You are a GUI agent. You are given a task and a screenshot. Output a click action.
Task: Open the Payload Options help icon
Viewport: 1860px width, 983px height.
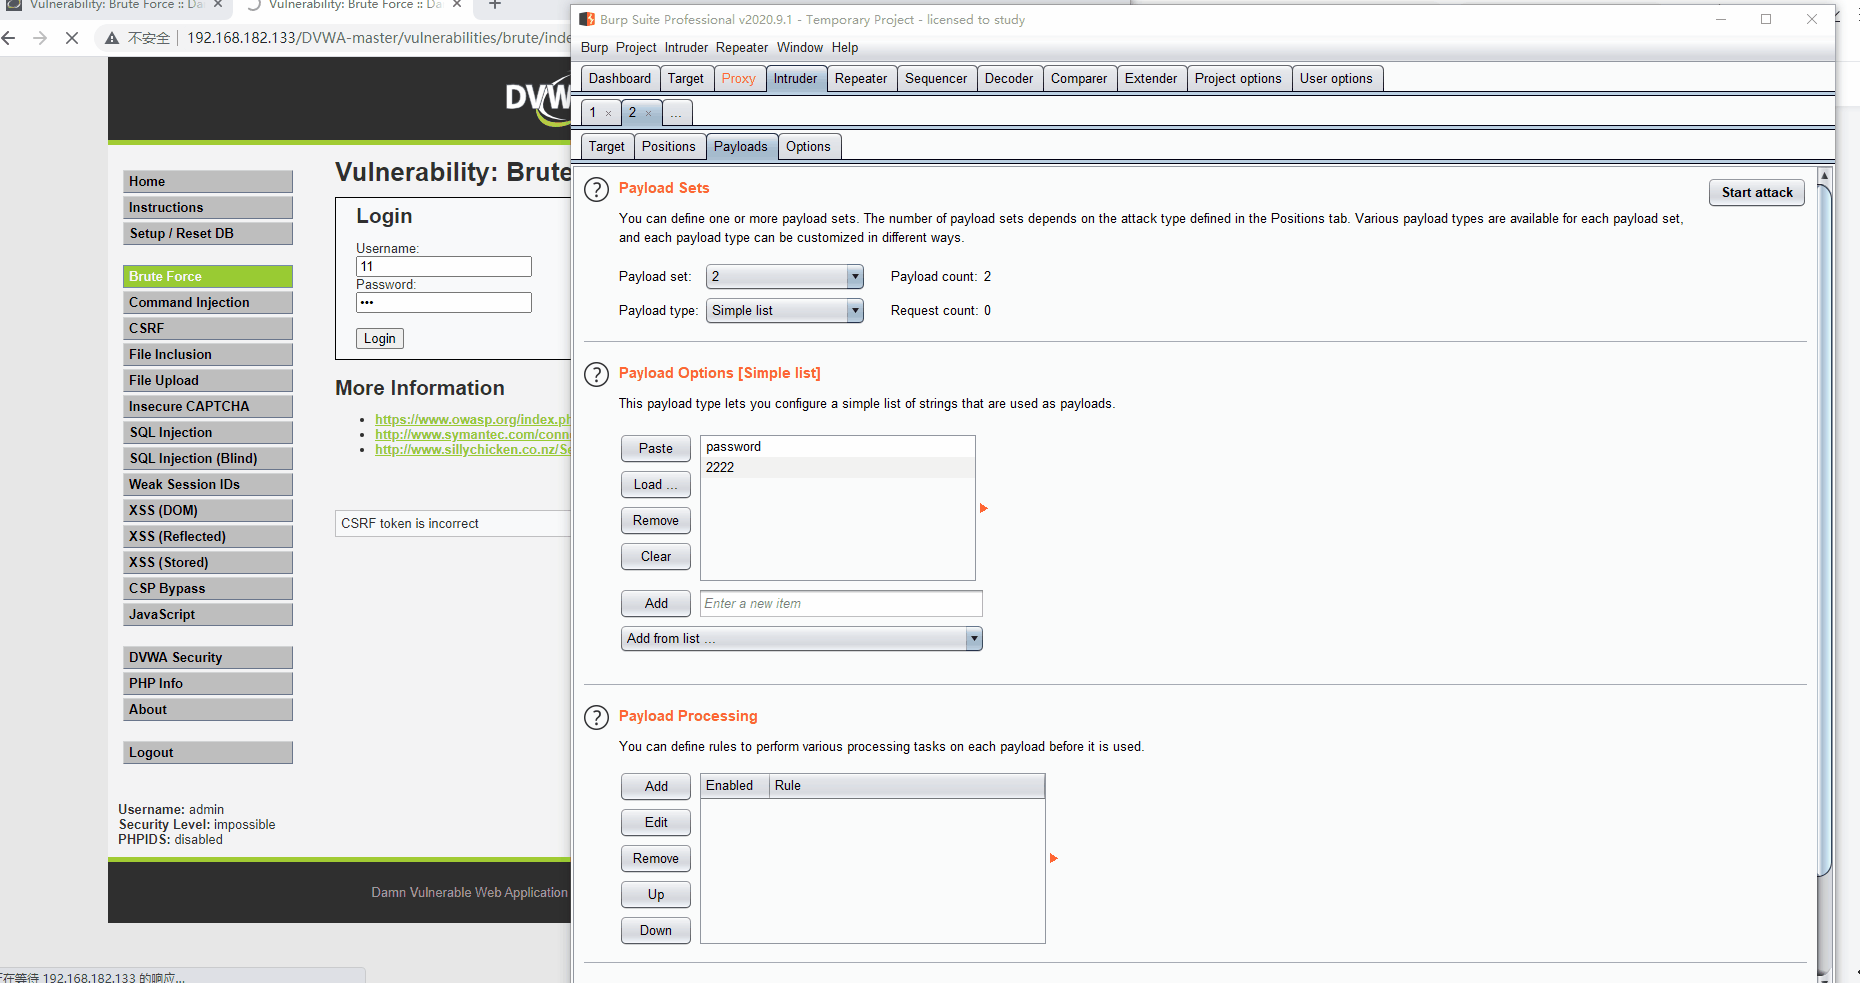pos(596,374)
